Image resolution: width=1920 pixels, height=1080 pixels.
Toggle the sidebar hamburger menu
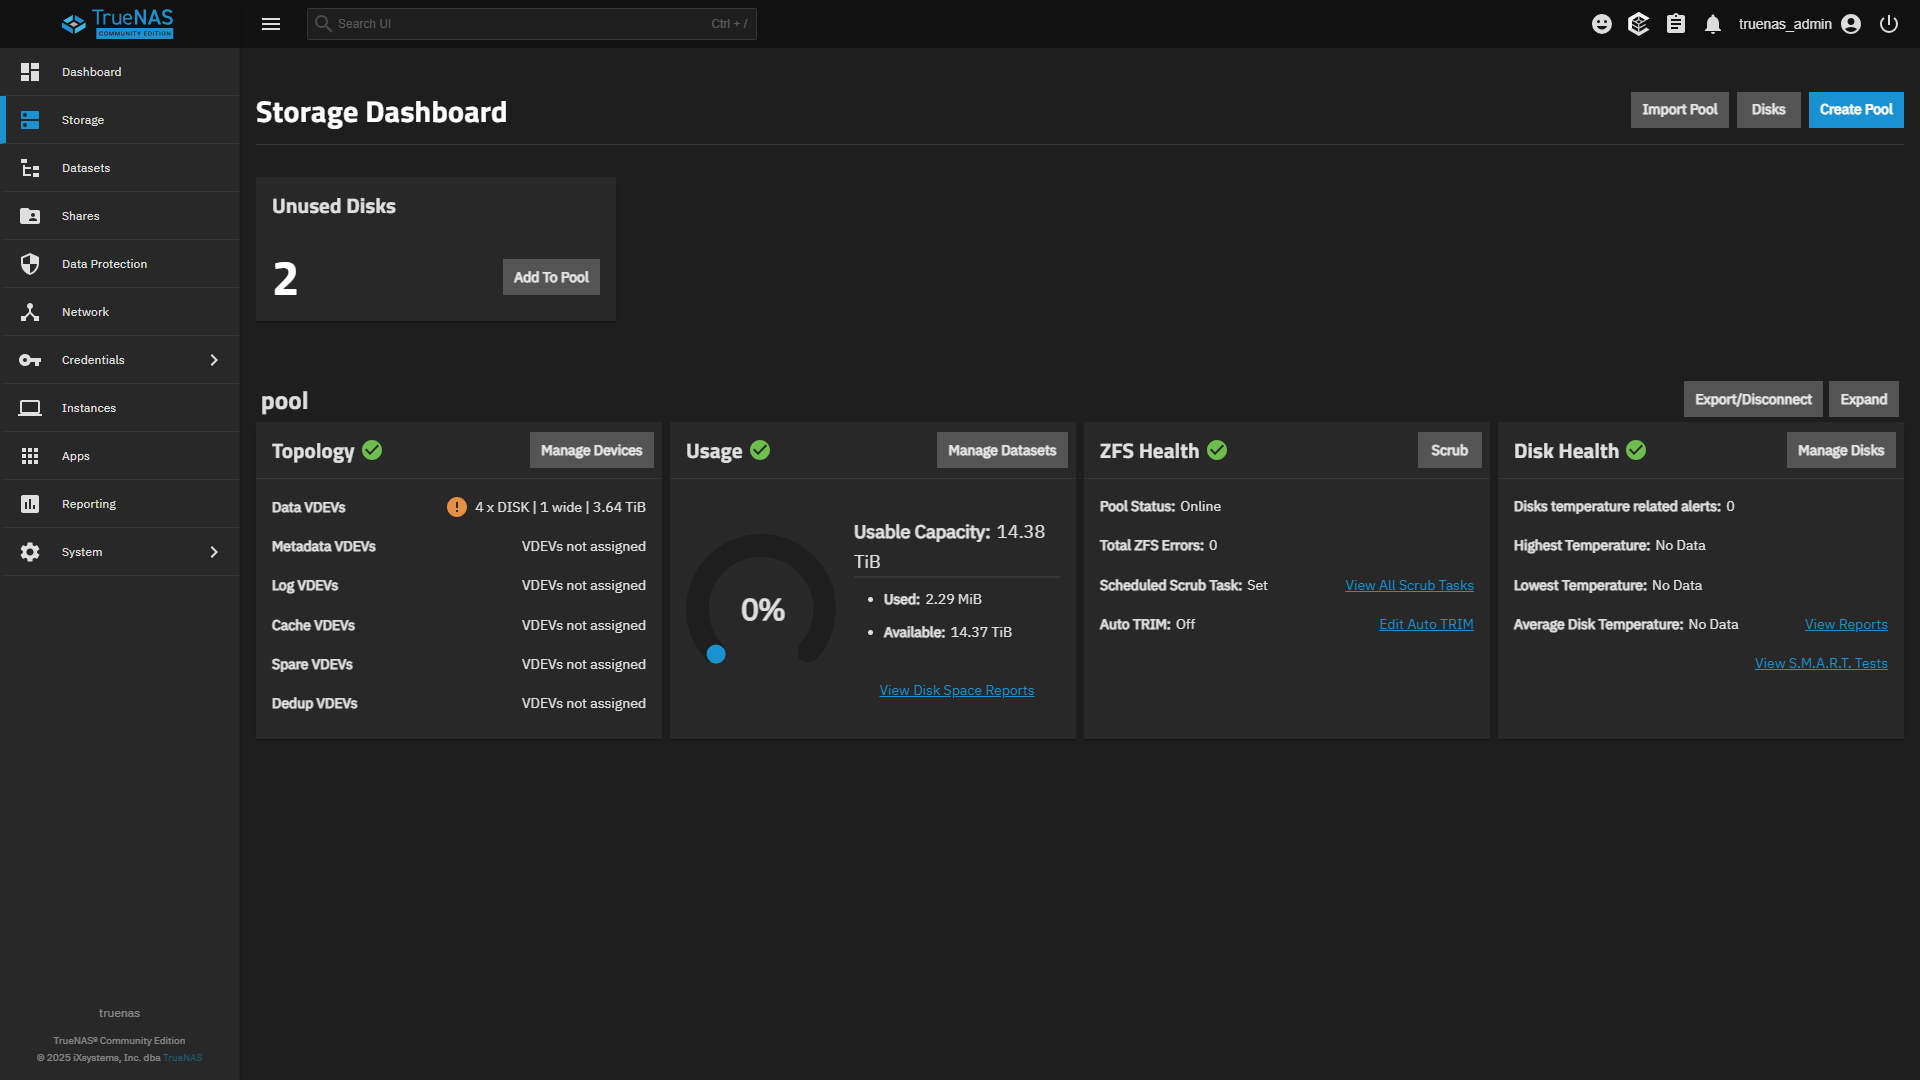[271, 24]
